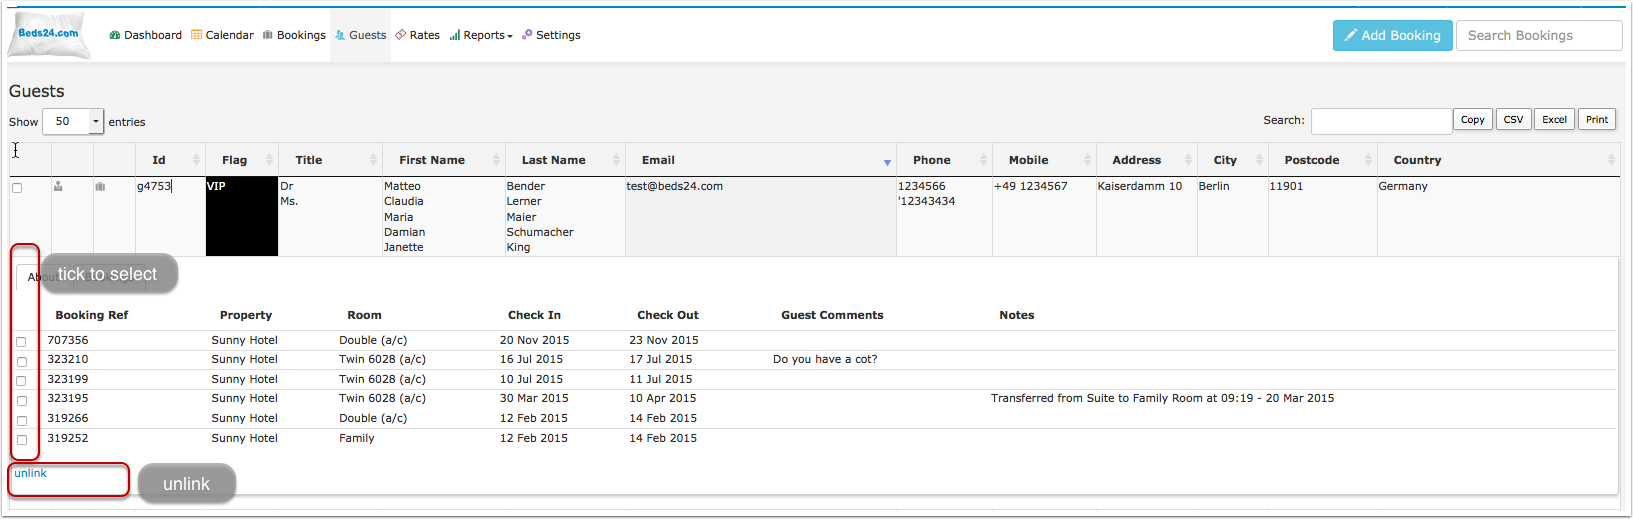The height and width of the screenshot is (519, 1633).
Task: Click the address Kaiserdamm 10
Action: 1140,186
